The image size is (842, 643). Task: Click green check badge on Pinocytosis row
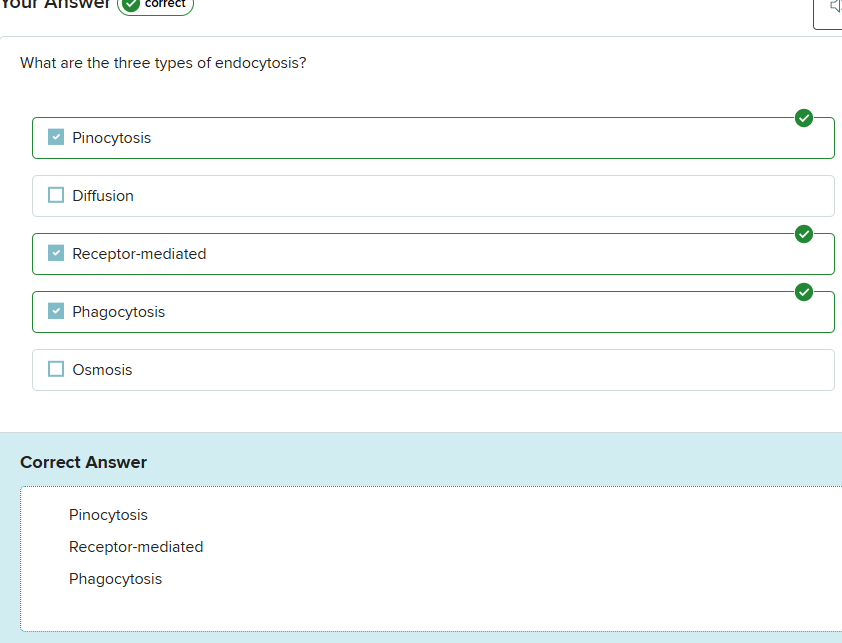pyautogui.click(x=803, y=118)
